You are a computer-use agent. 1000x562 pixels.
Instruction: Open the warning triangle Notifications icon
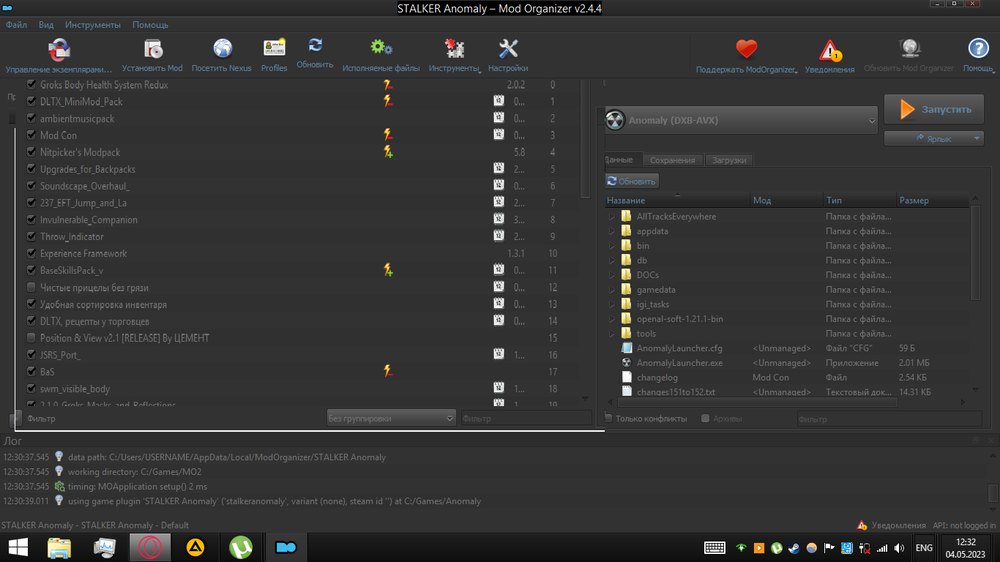(830, 51)
